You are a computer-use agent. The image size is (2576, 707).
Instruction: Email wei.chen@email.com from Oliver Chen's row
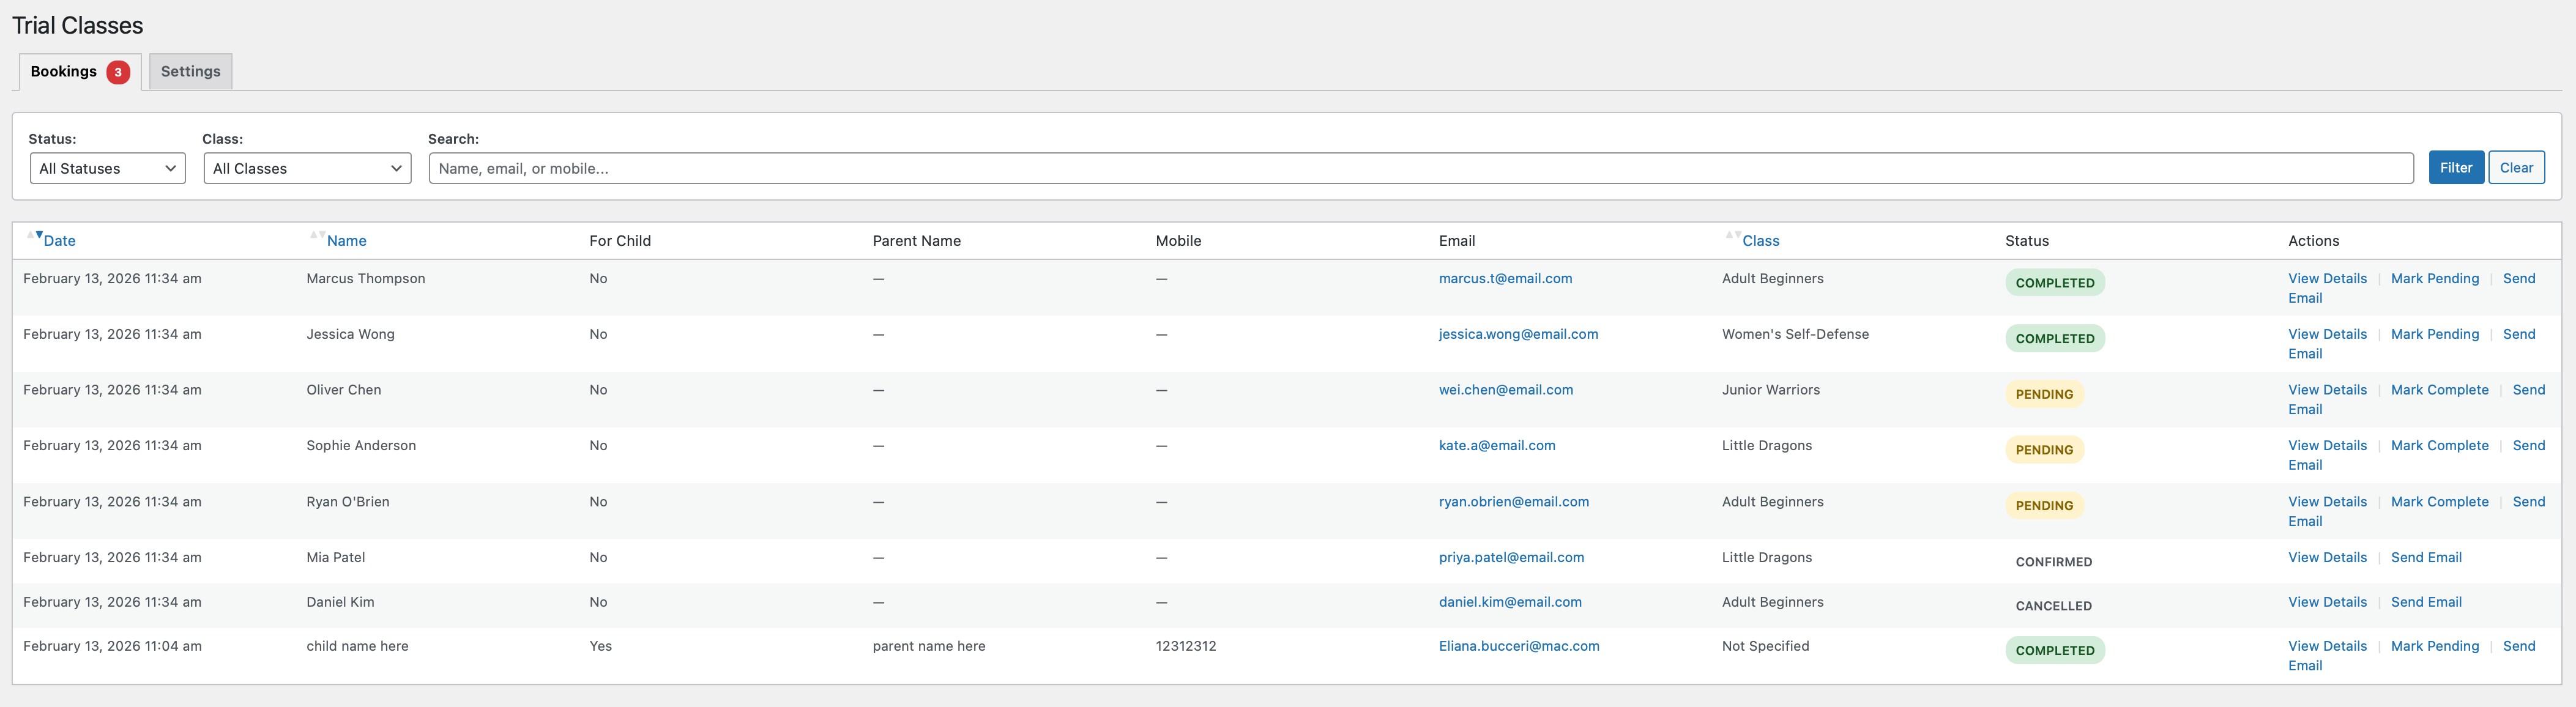[1506, 389]
